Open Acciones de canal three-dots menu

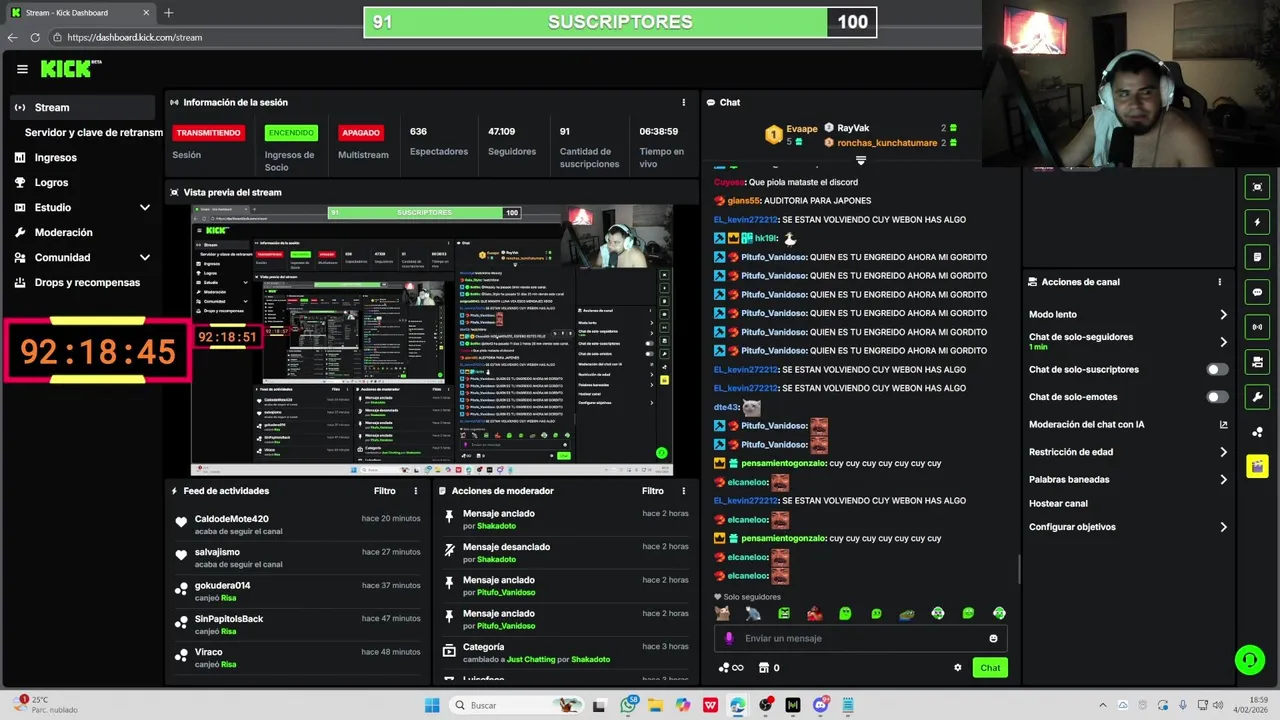pos(1220,282)
